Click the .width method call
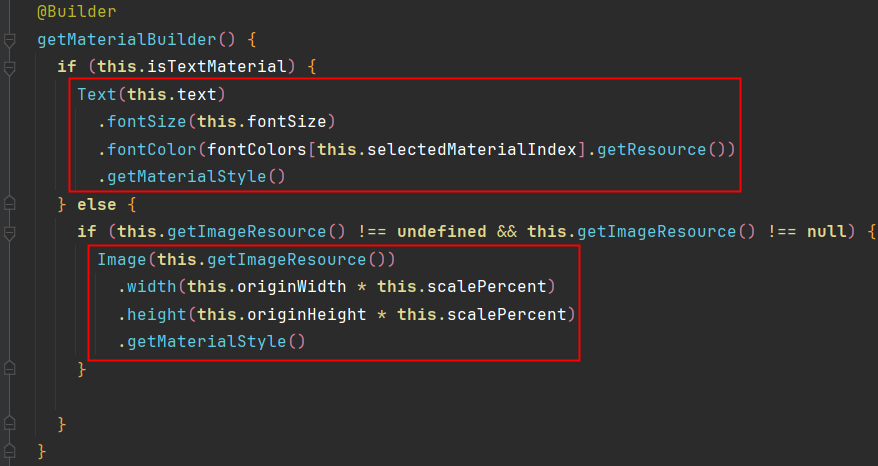878x466 pixels. tap(151, 286)
